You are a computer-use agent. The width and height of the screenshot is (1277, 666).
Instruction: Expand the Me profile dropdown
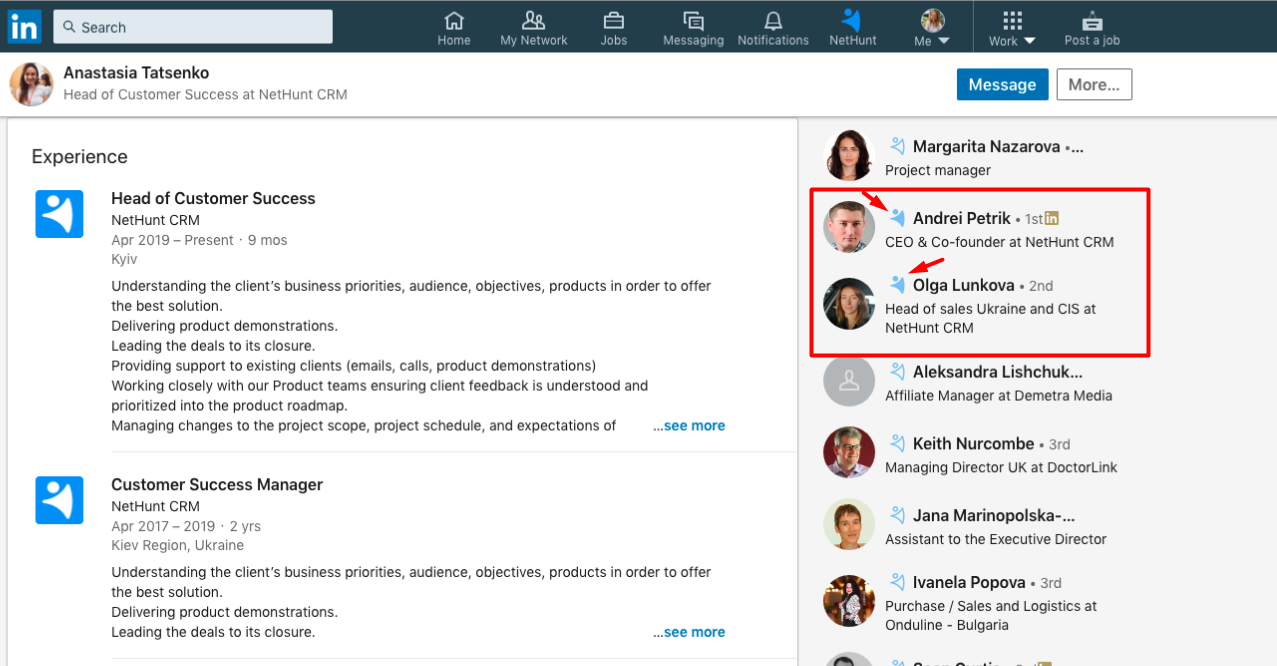(932, 28)
